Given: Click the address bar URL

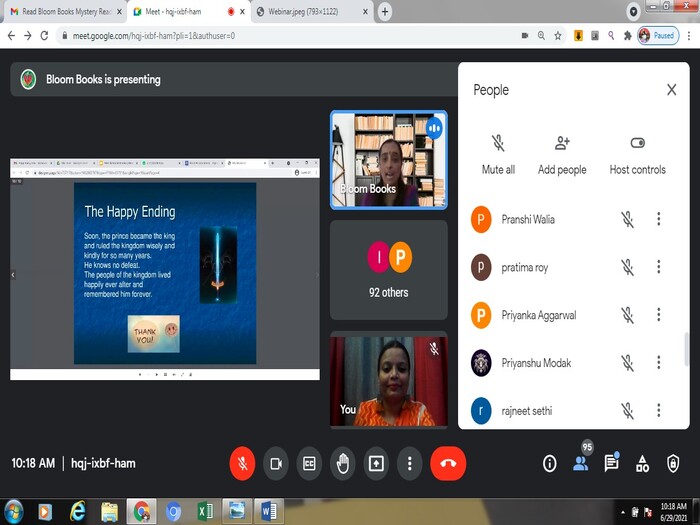Looking at the screenshot, I should point(154,36).
